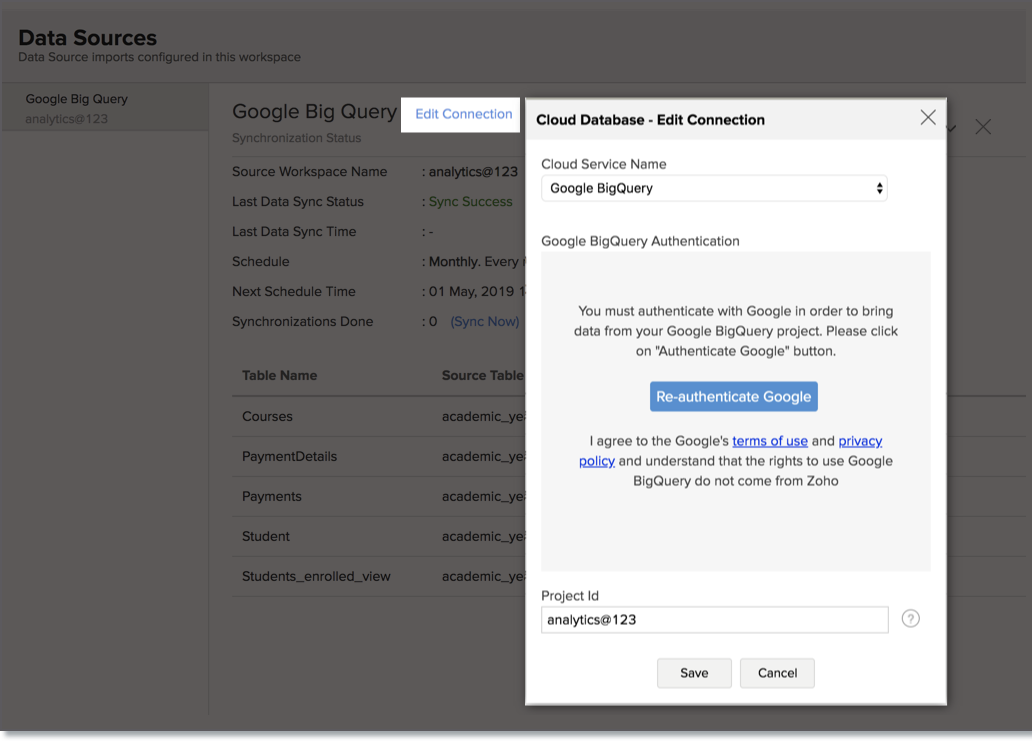
Task: Click the Source Table column header
Action: tap(482, 375)
